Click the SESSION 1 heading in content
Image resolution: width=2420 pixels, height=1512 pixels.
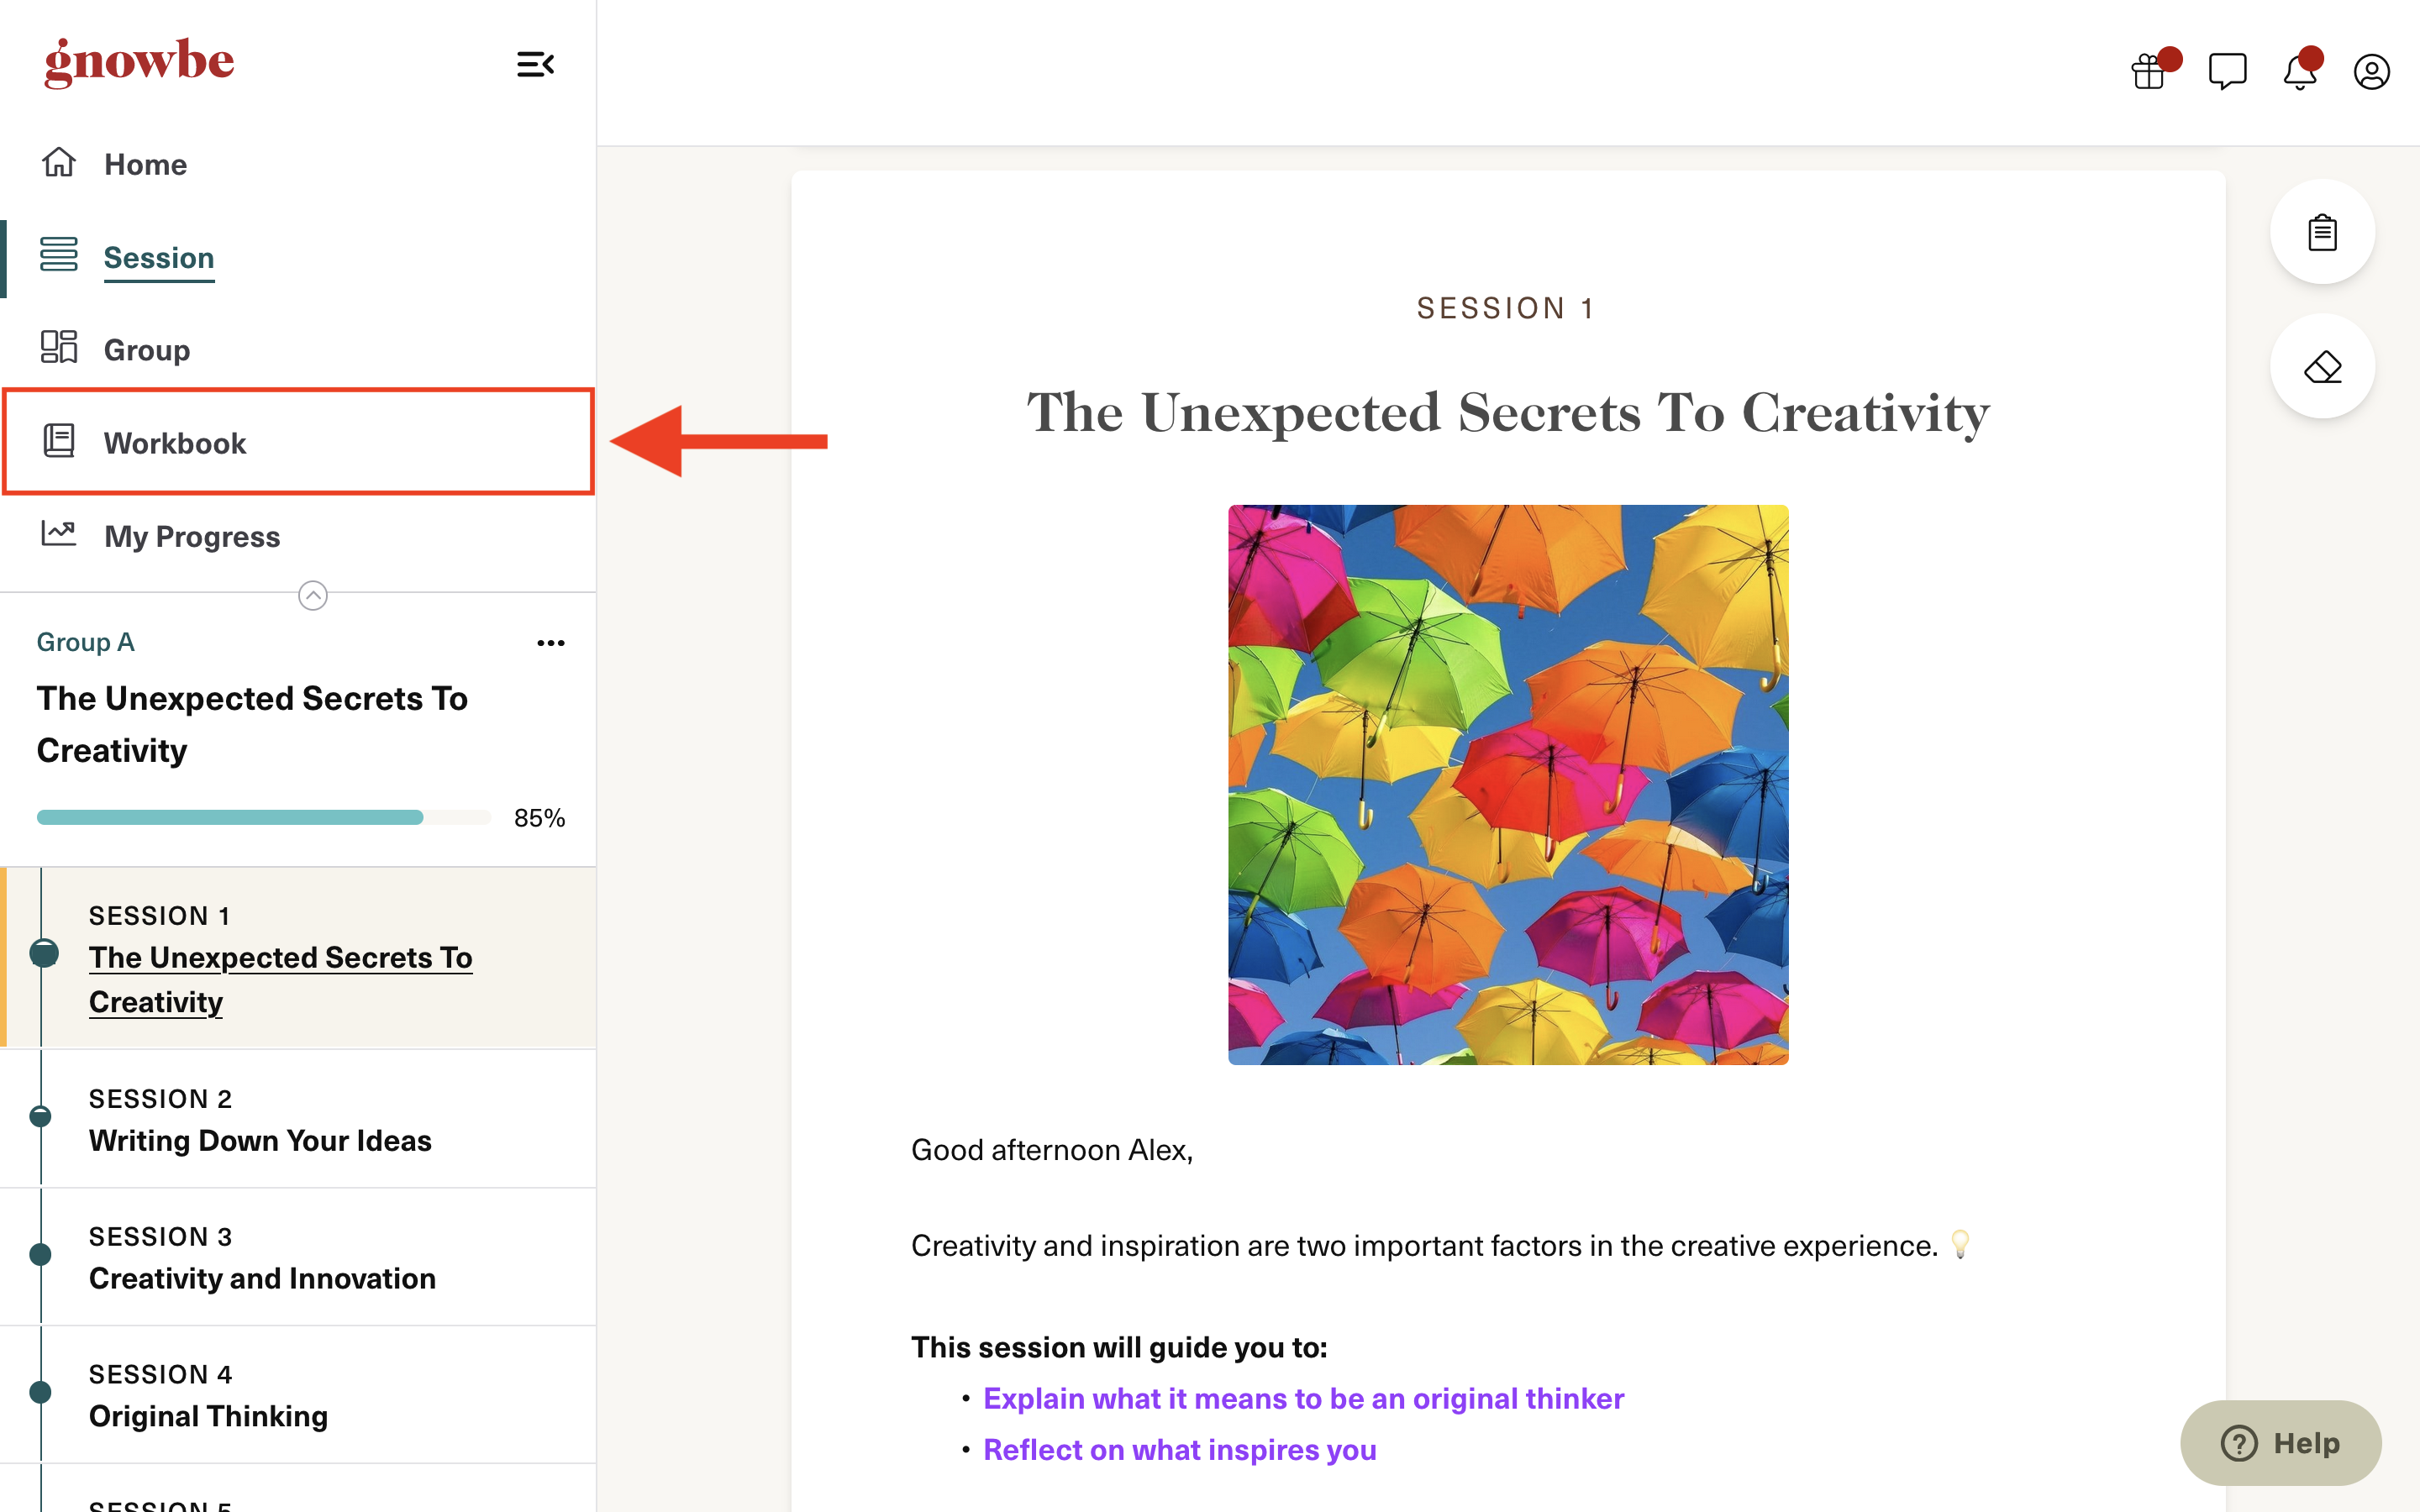[x=1506, y=308]
